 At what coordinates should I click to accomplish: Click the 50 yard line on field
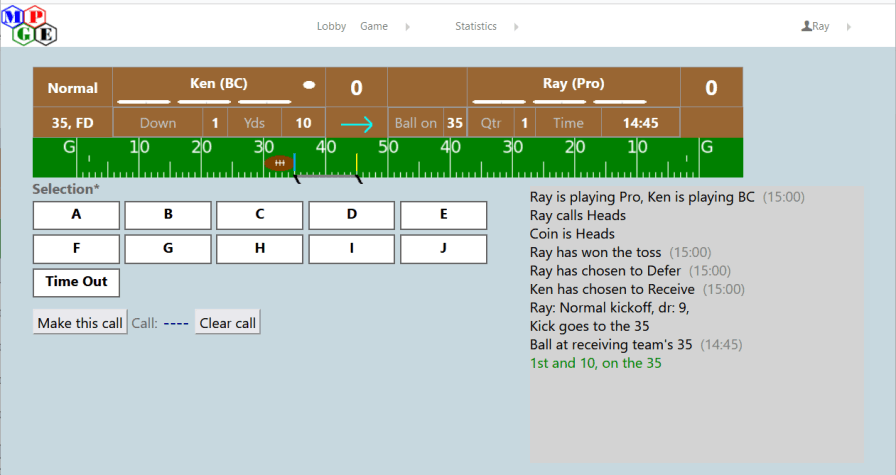[x=388, y=147]
